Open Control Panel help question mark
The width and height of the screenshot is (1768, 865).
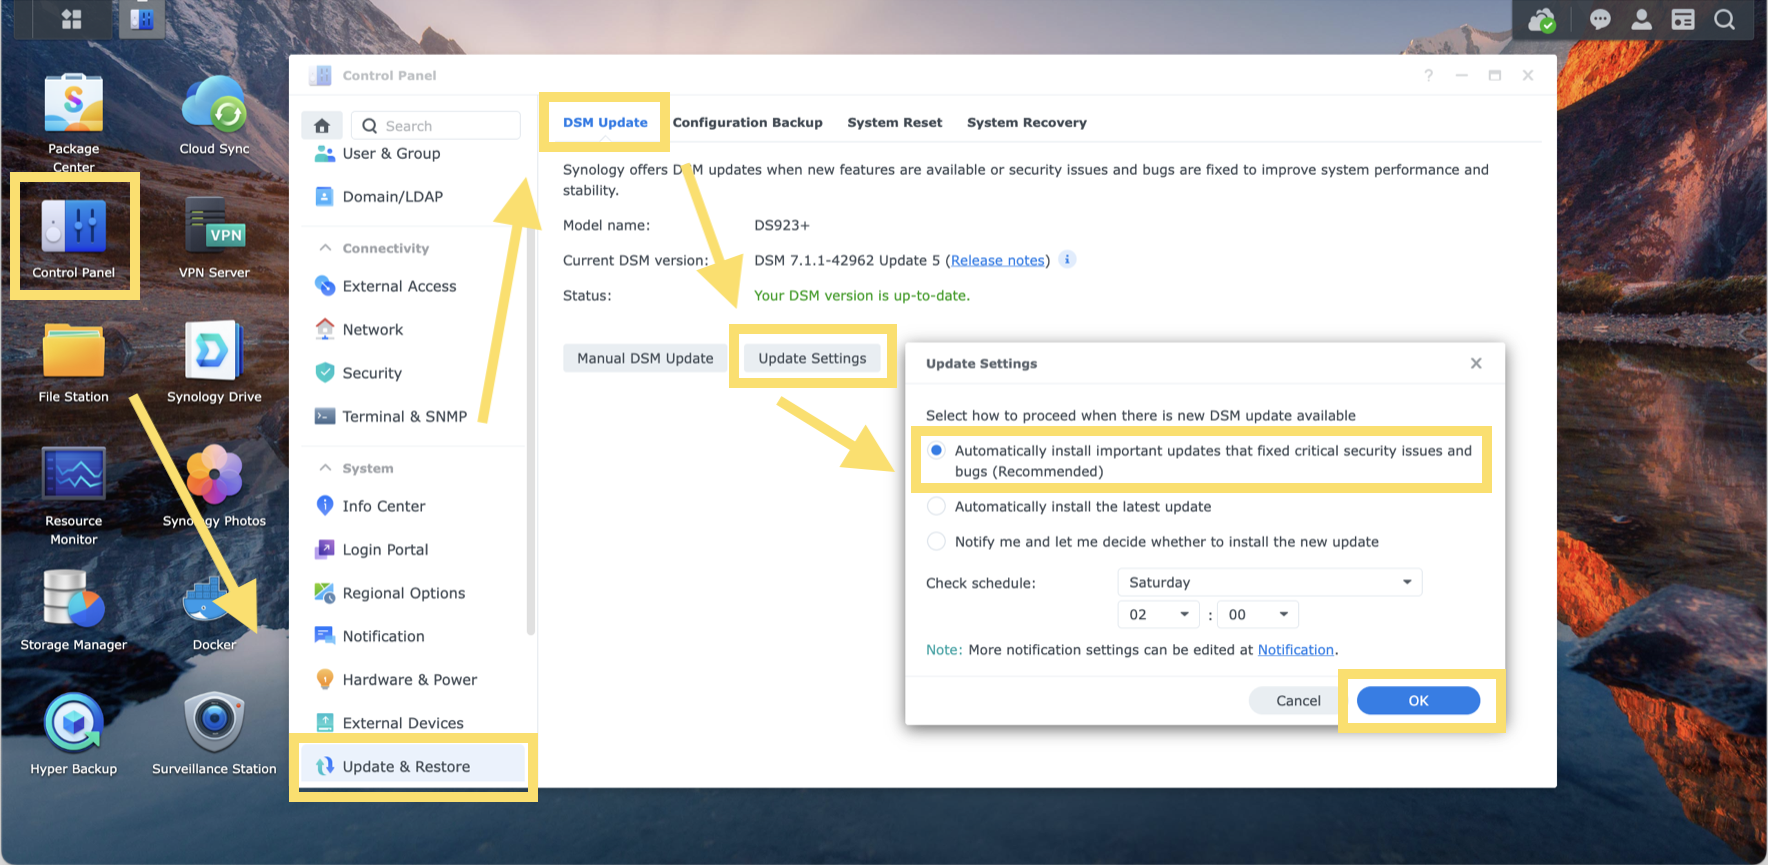(x=1429, y=75)
